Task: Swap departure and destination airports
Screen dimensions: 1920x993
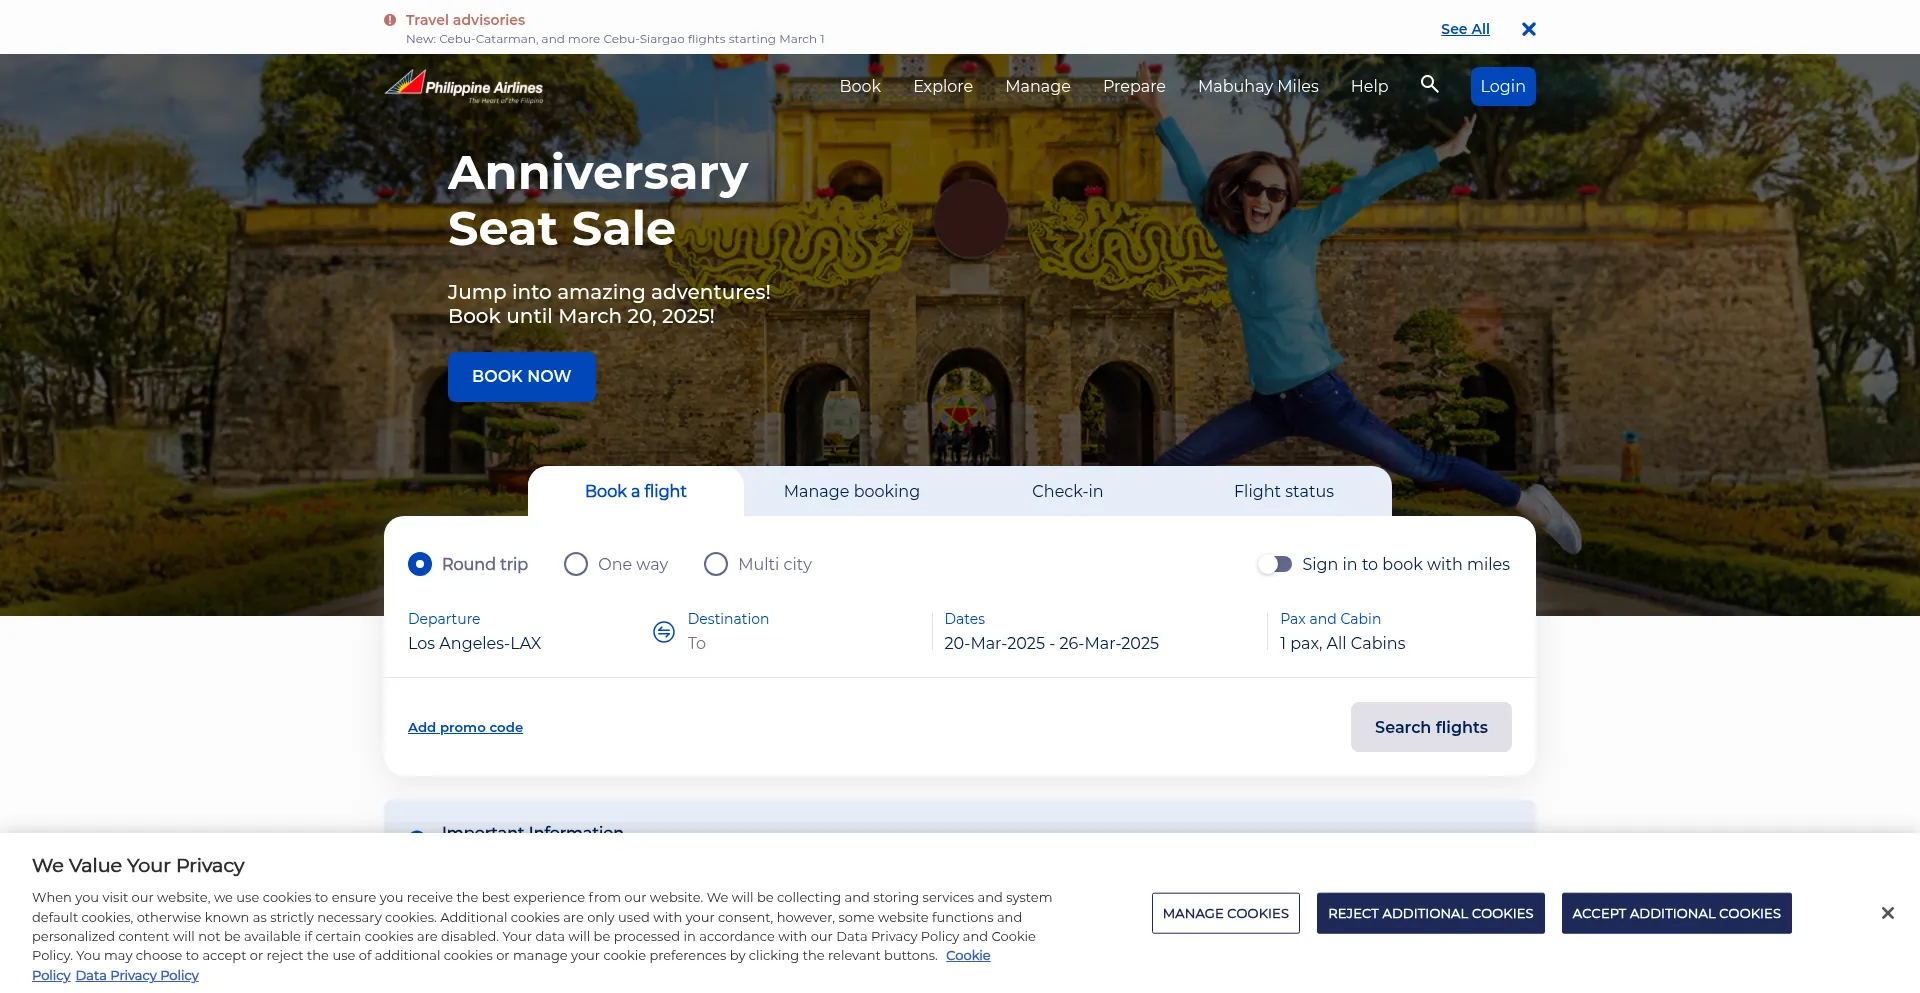Action: 664,632
